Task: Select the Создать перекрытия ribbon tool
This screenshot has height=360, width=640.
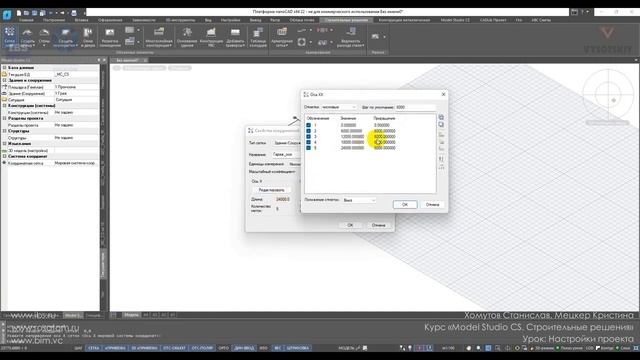Action: (x=65, y=38)
